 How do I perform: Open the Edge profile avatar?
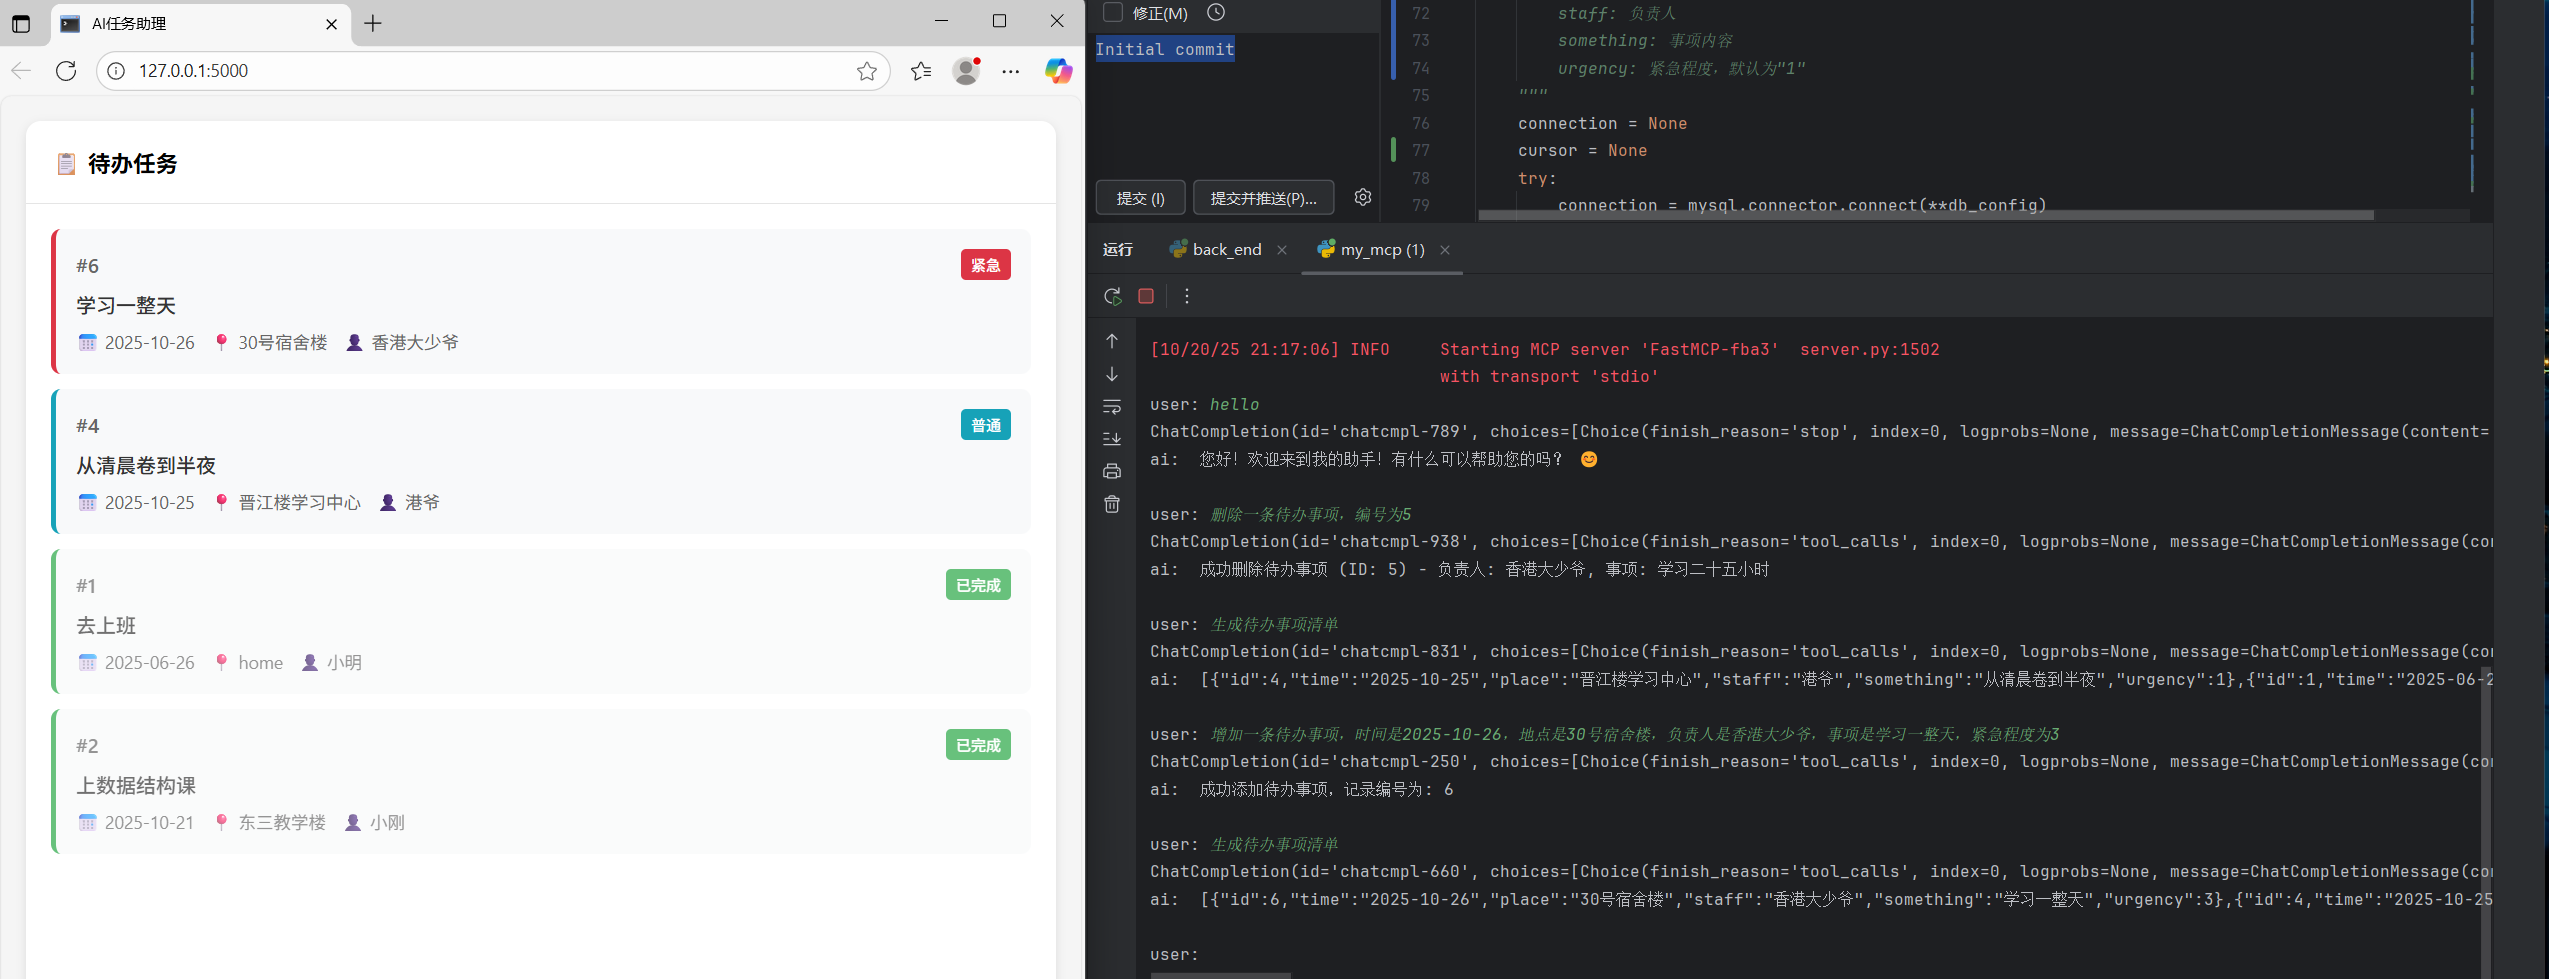(x=966, y=70)
